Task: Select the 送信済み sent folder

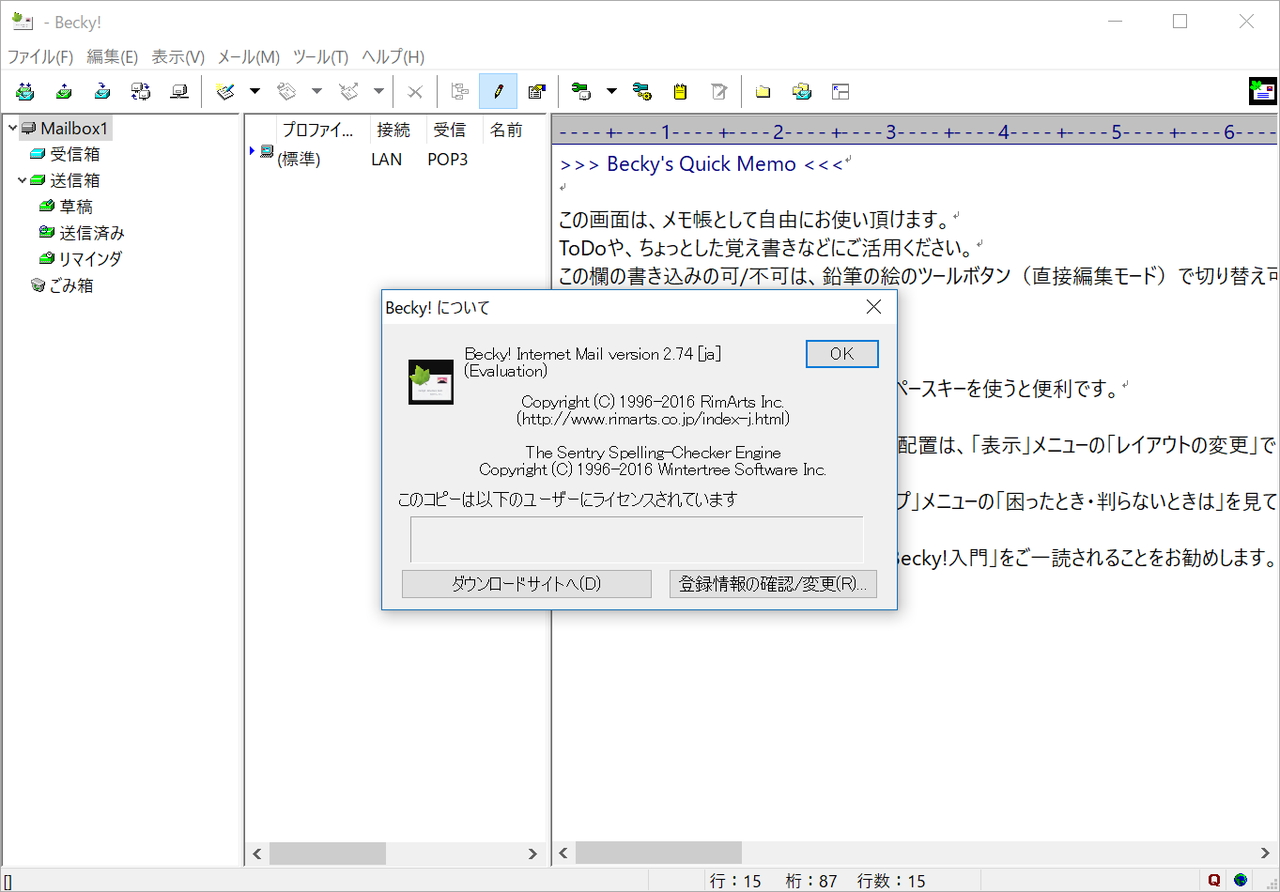Action: coord(92,232)
